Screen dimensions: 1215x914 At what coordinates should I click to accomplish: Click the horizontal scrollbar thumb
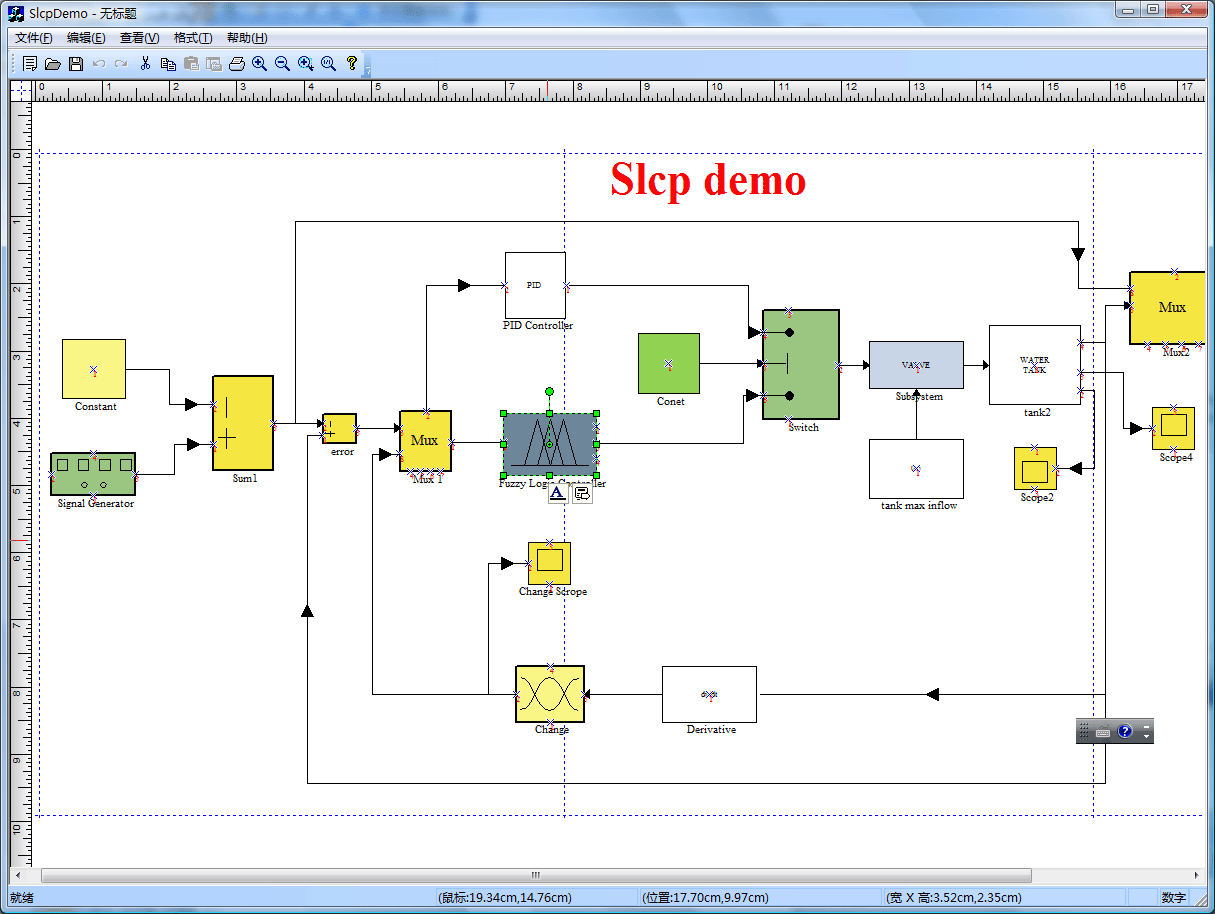pyautogui.click(x=536, y=875)
